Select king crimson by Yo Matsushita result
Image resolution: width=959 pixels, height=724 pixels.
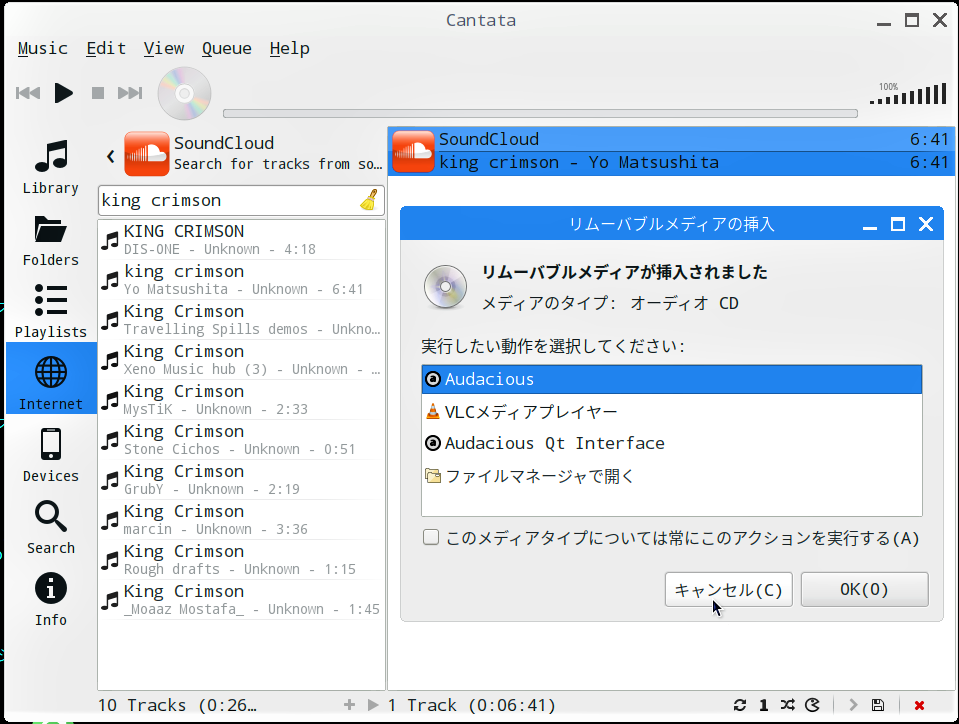242,279
